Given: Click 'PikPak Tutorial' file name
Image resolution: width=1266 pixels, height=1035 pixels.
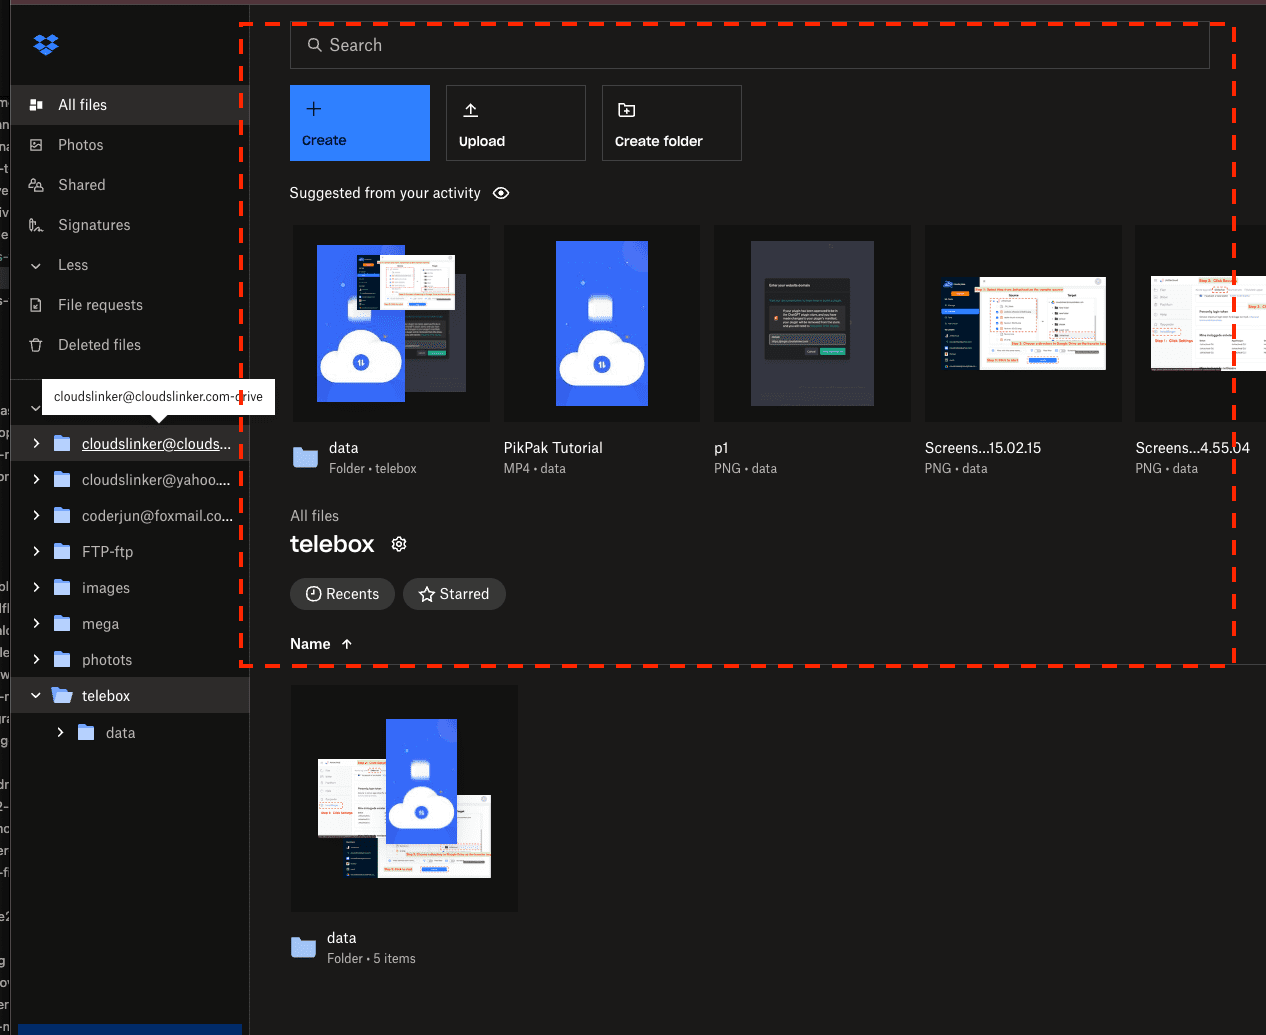Looking at the screenshot, I should point(553,448).
